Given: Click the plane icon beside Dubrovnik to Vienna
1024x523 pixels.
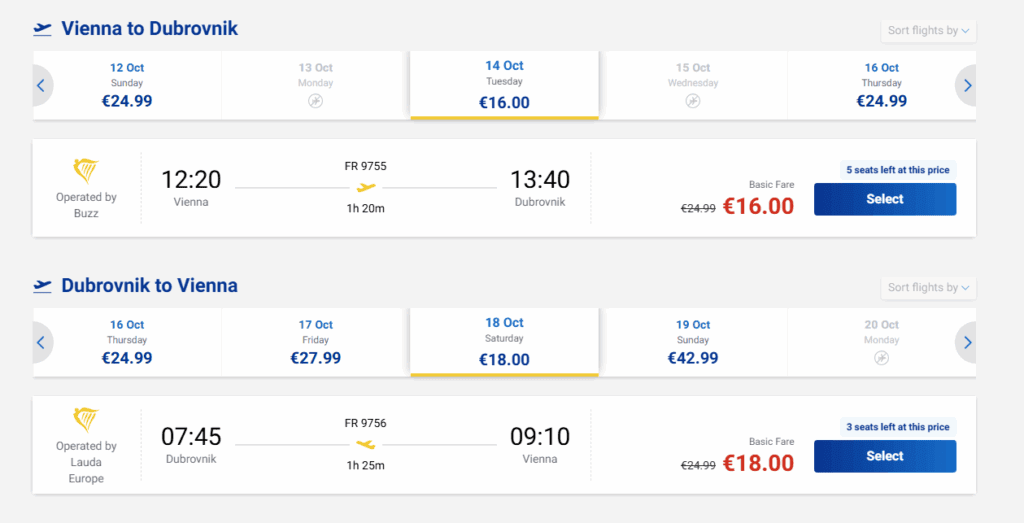Looking at the screenshot, I should (42, 286).
